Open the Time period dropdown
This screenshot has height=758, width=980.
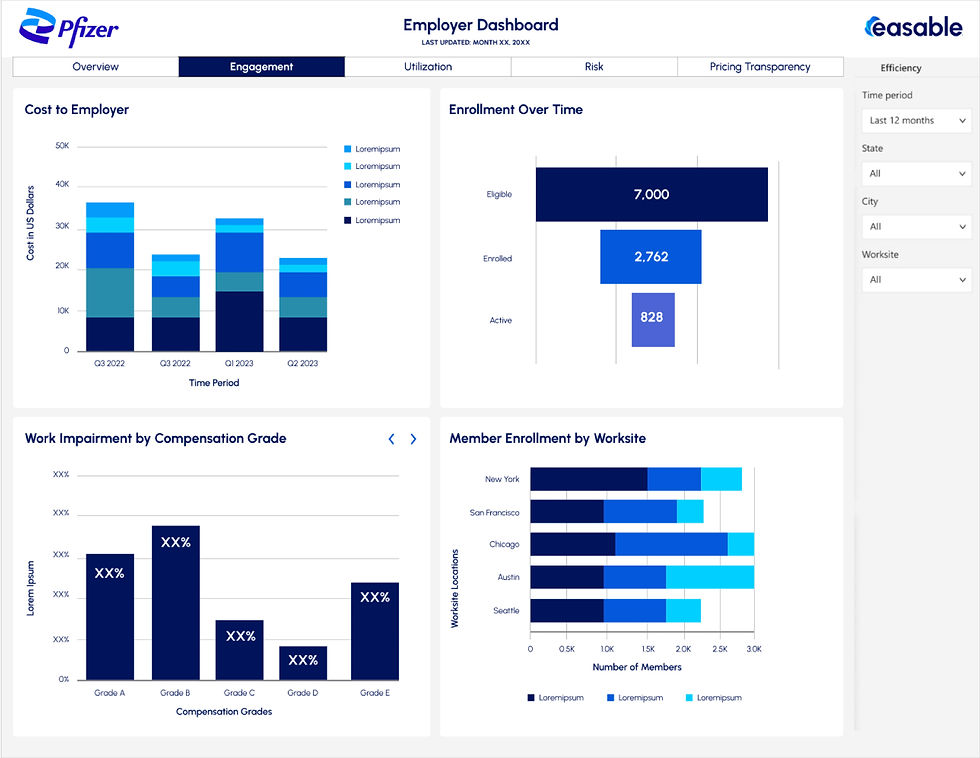[x=916, y=120]
